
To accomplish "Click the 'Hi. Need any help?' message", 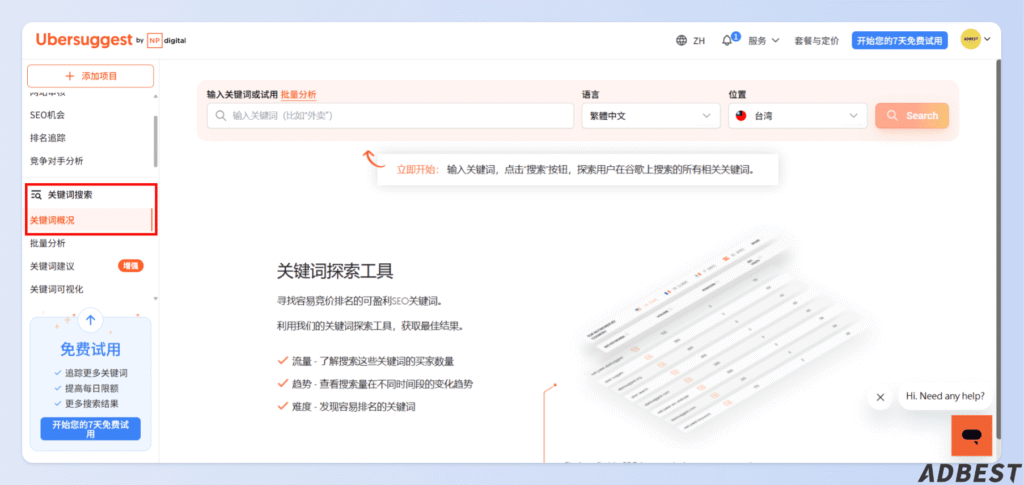I will pyautogui.click(x=945, y=396).
